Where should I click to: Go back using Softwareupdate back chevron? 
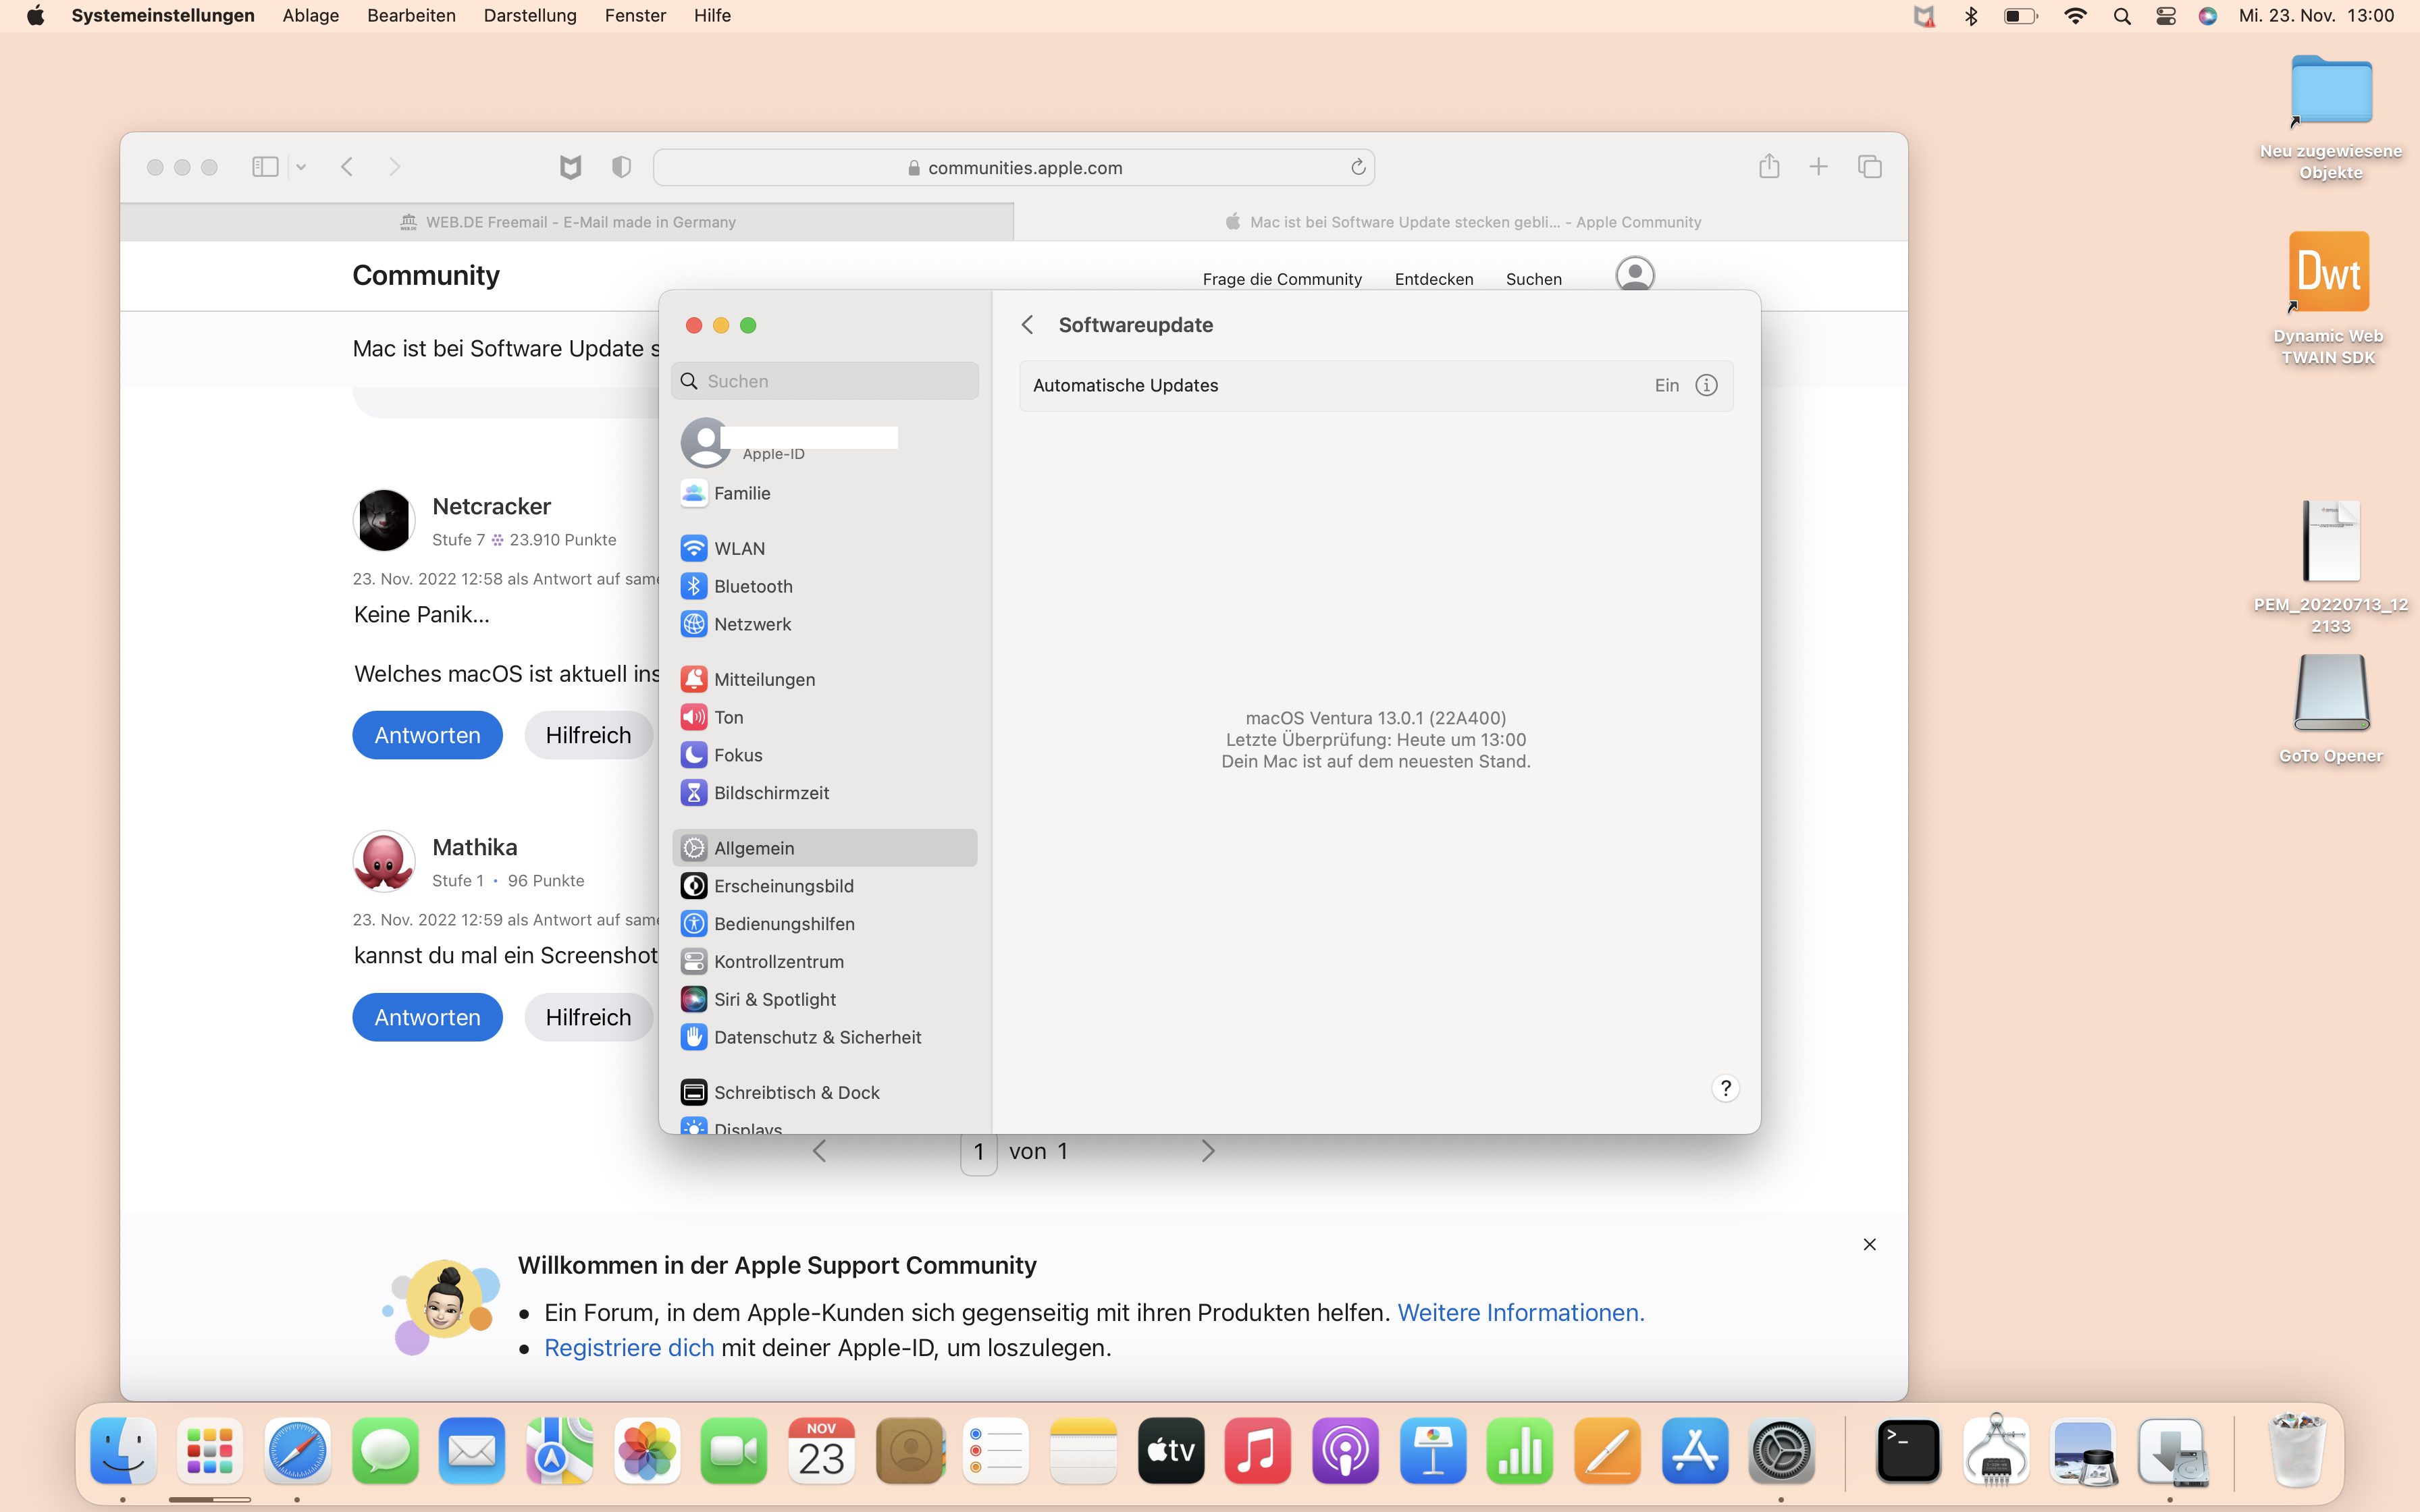[1027, 325]
